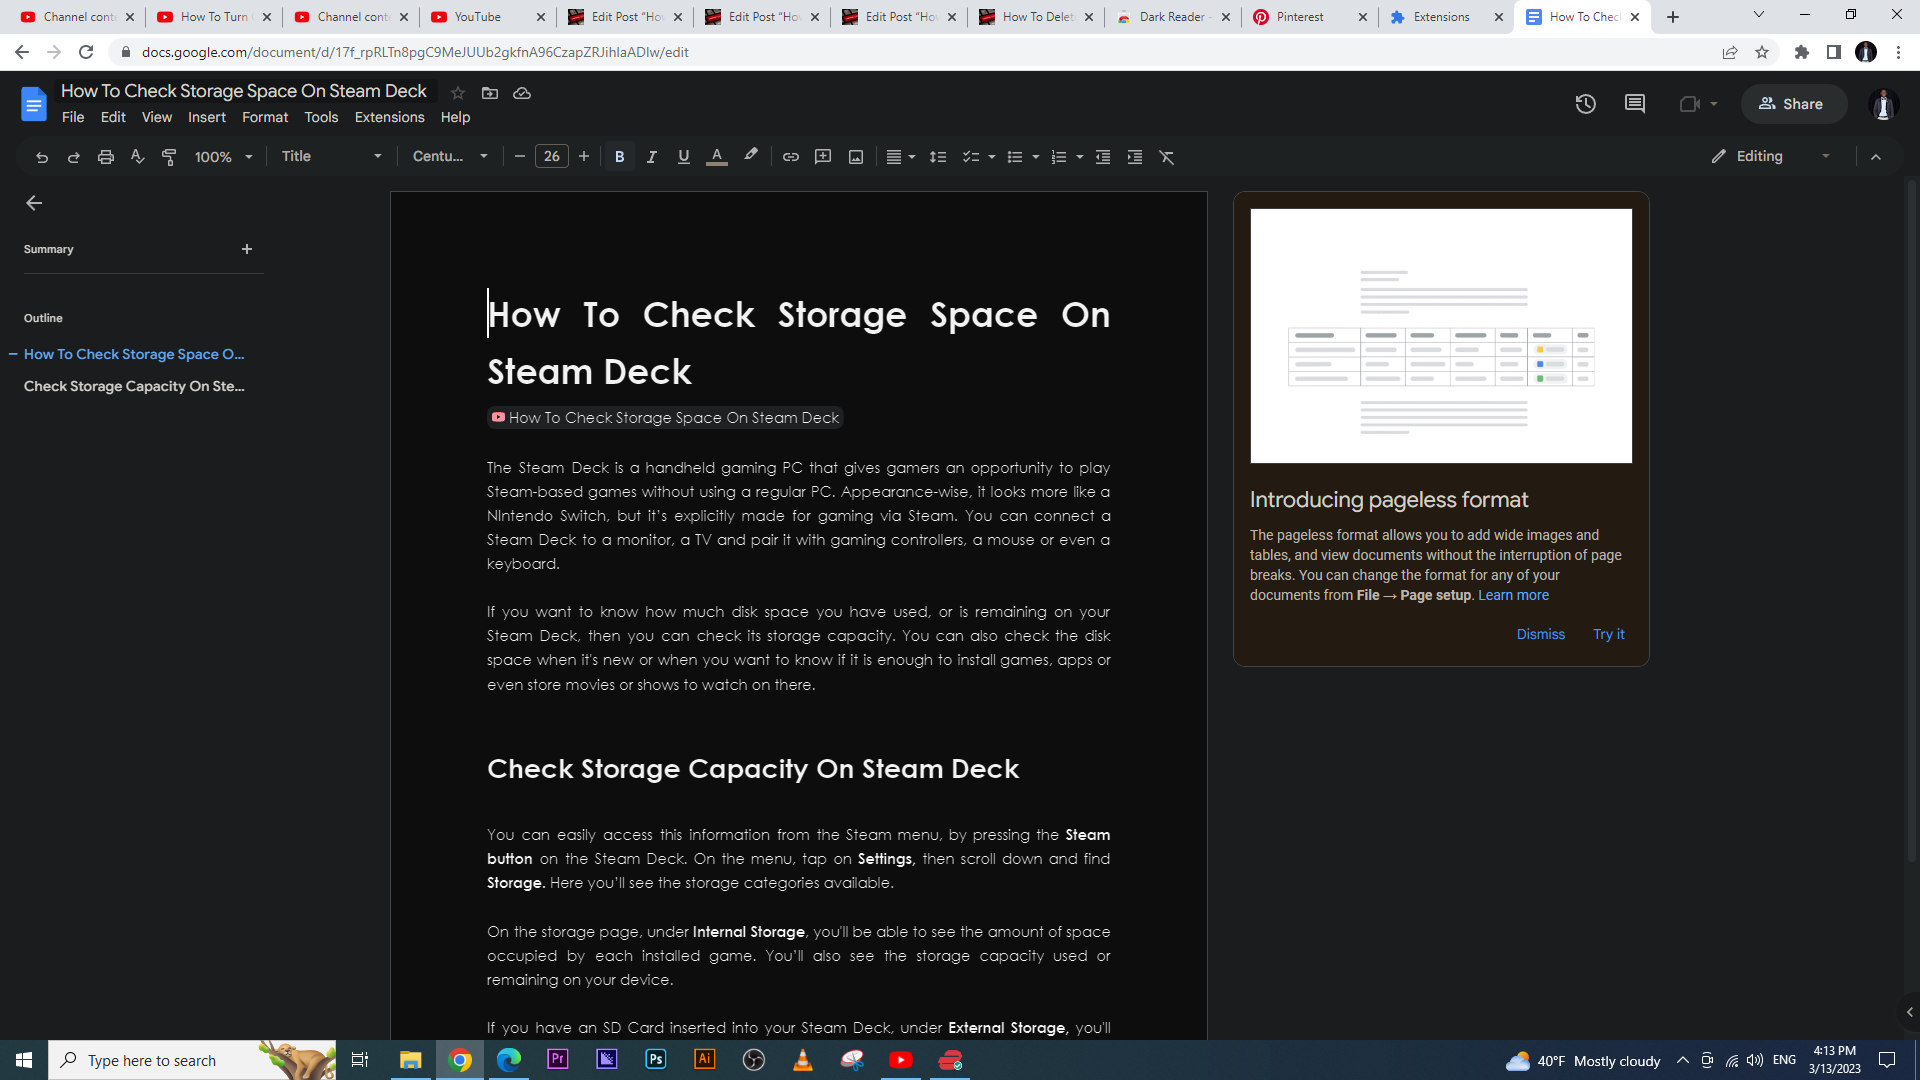Viewport: 1920px width, 1080px height.
Task: Open the zoom level 100% dropdown
Action: tap(223, 157)
